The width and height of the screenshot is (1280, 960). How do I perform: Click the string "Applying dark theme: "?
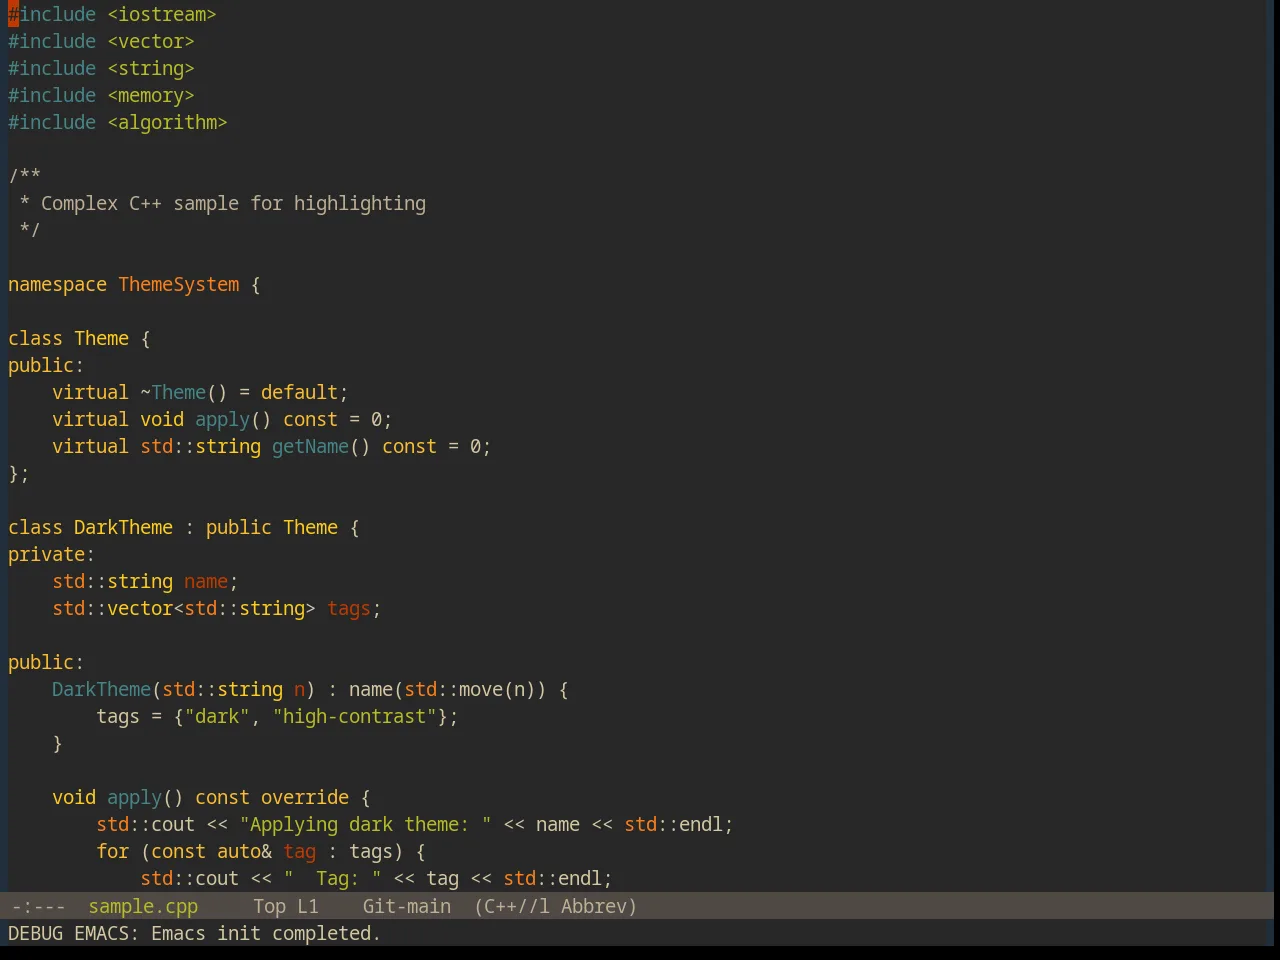(x=365, y=825)
